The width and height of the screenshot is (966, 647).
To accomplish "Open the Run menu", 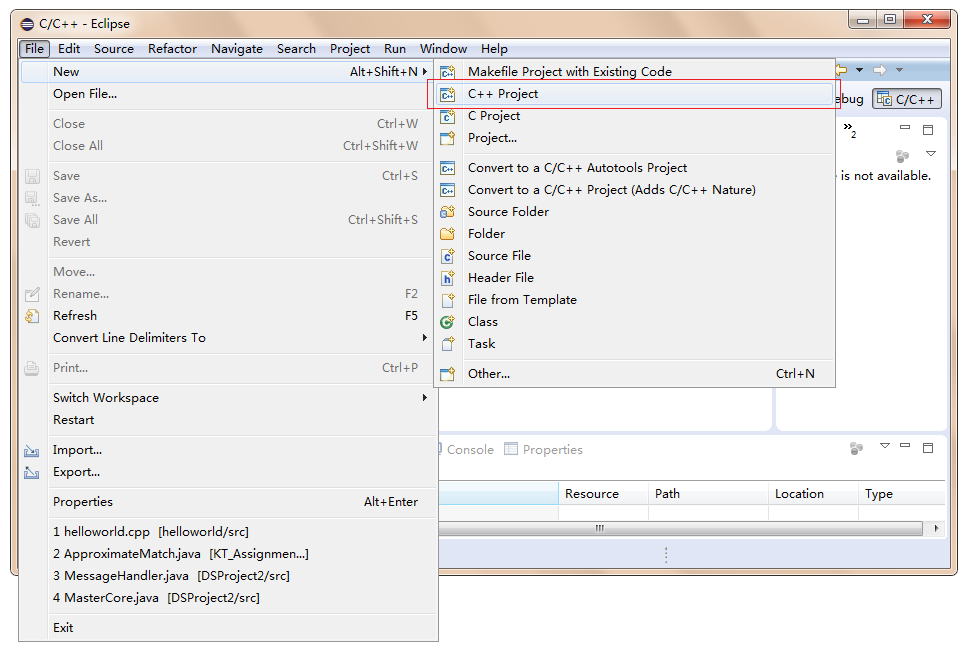I will 395,49.
